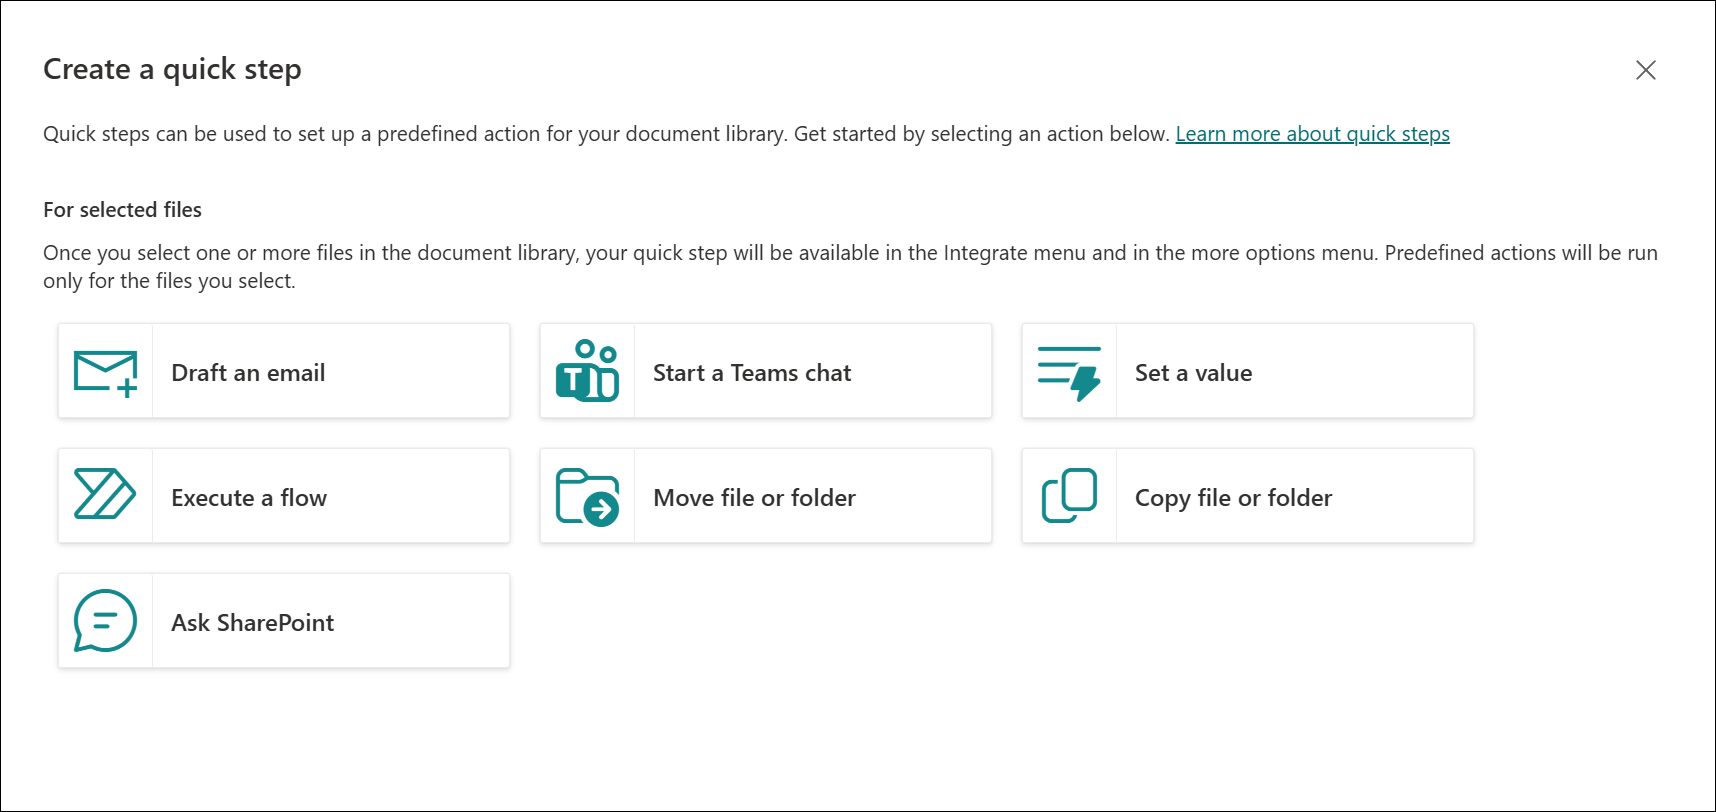Choose the 'Move file or folder' text label
1716x812 pixels.
click(754, 498)
